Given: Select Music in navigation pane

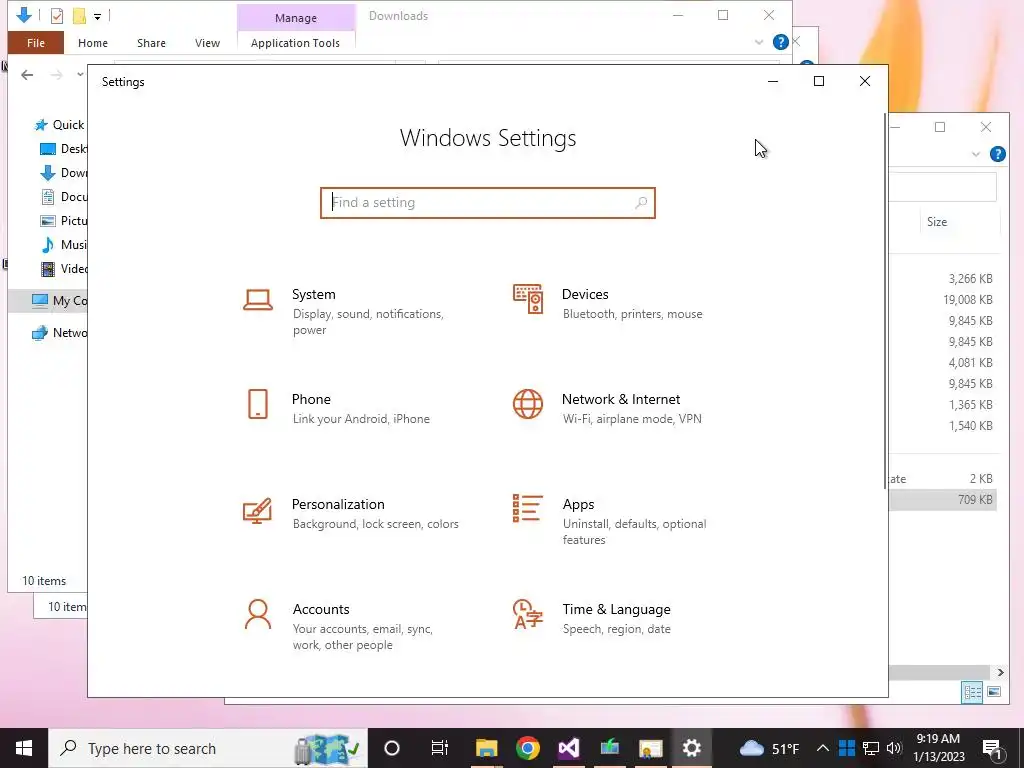Looking at the screenshot, I should point(63,245).
